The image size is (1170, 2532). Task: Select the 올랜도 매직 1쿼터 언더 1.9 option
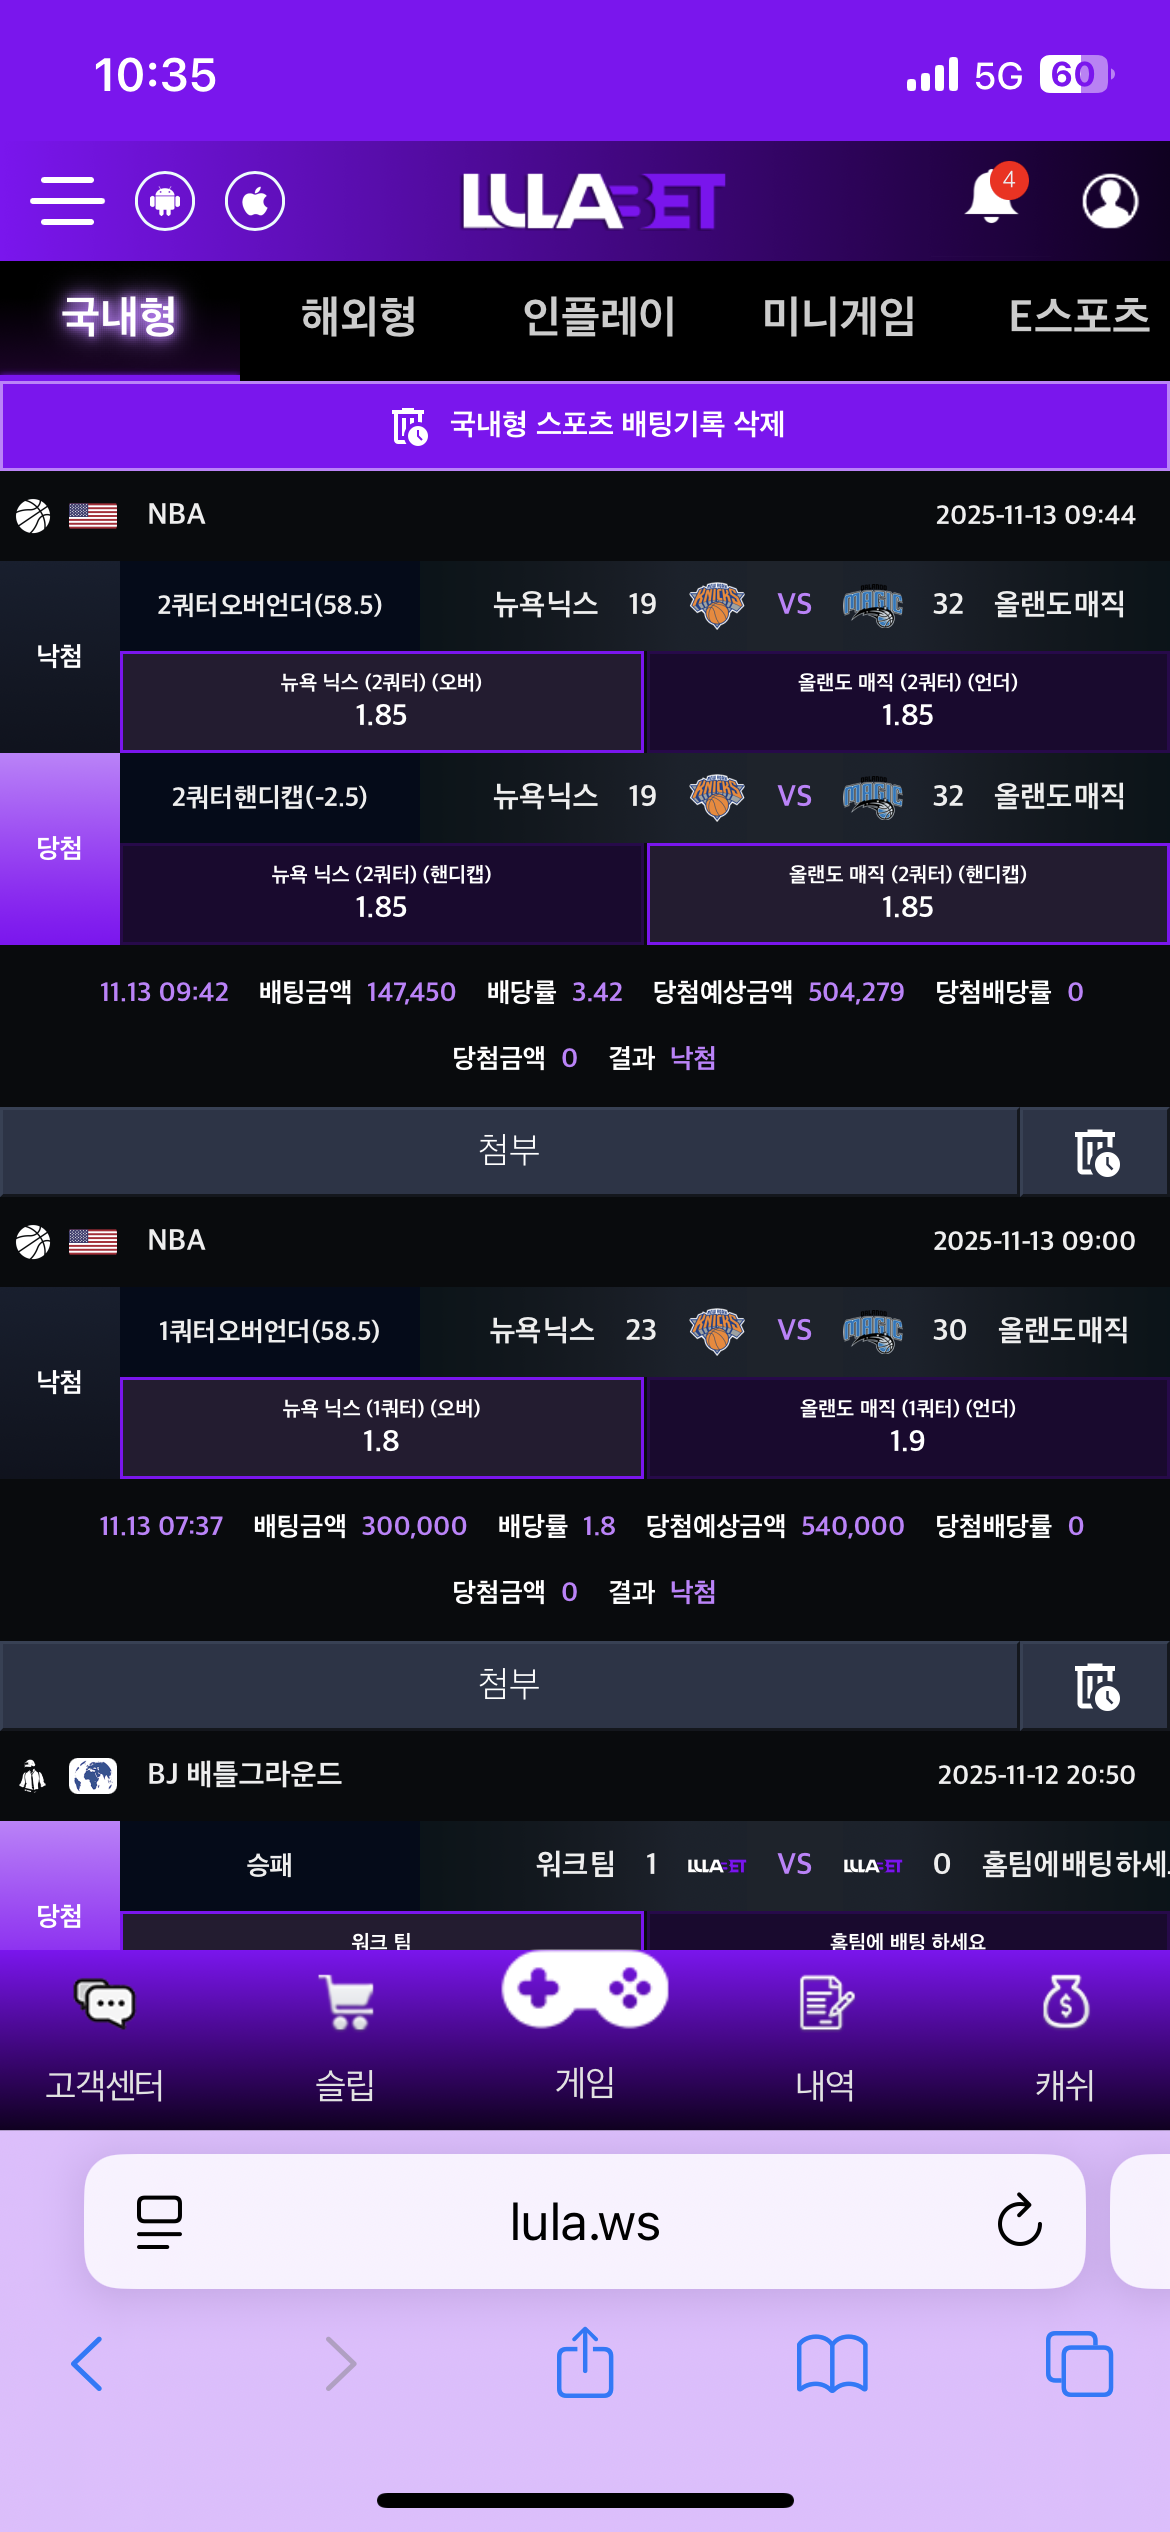(907, 1428)
